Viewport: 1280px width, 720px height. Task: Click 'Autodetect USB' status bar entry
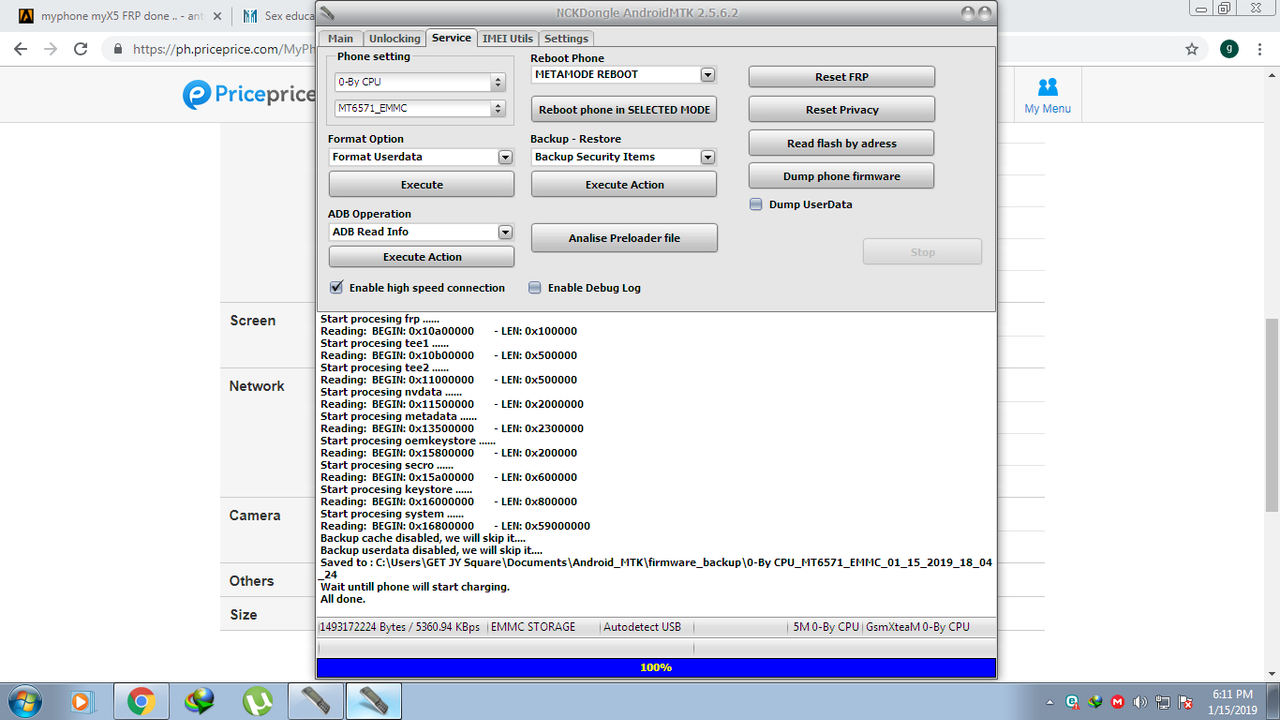[643, 627]
